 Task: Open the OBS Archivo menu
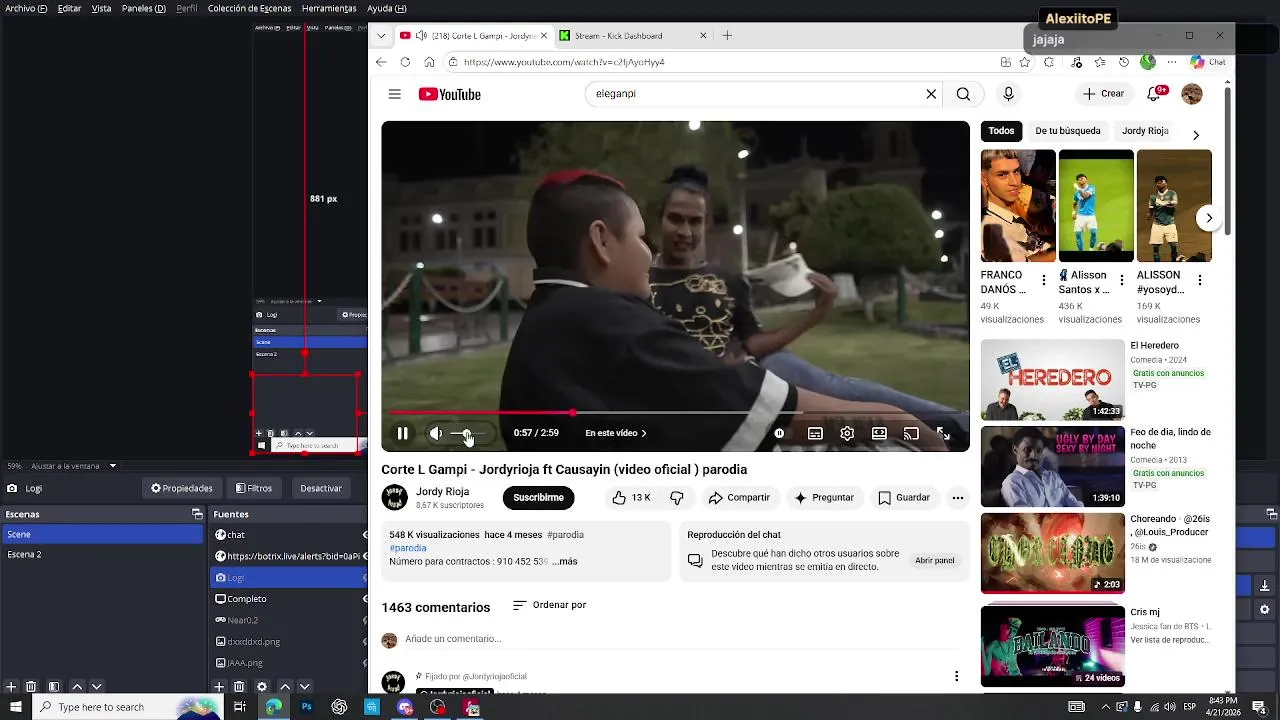[x=26, y=8]
